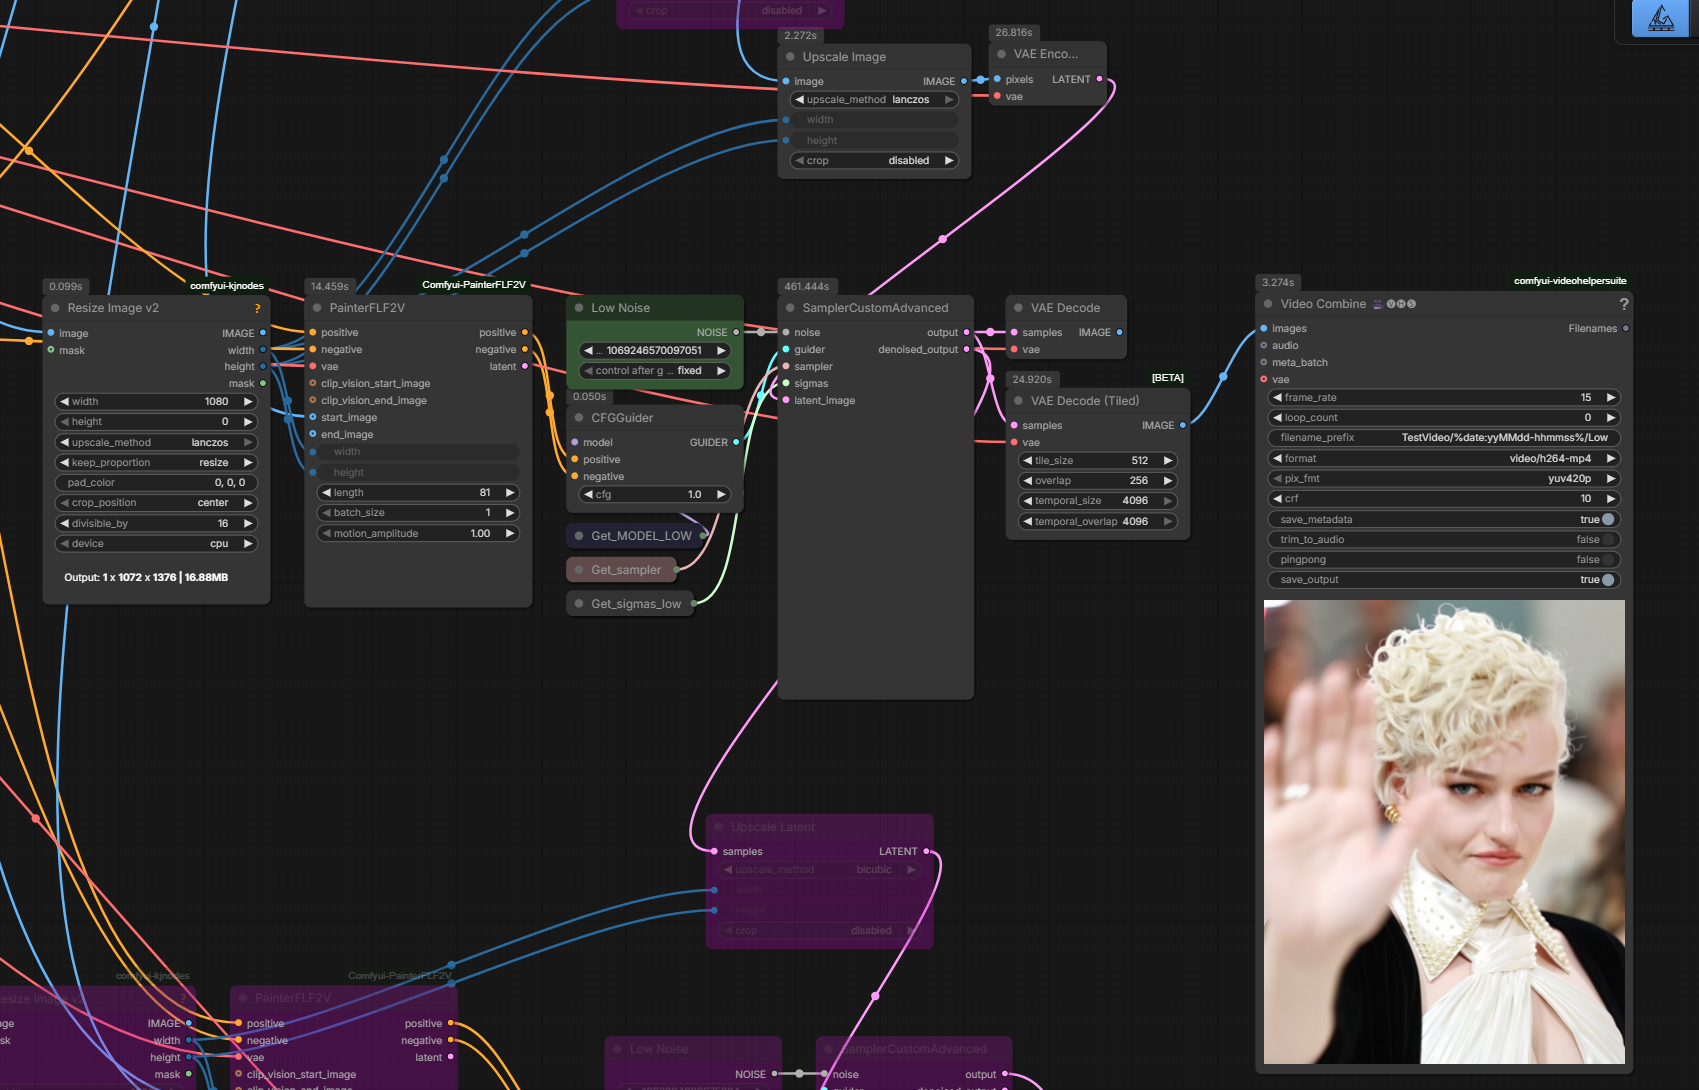Open format dropdown showing video/h264-mp4
Image resolution: width=1699 pixels, height=1090 pixels.
pos(1445,459)
